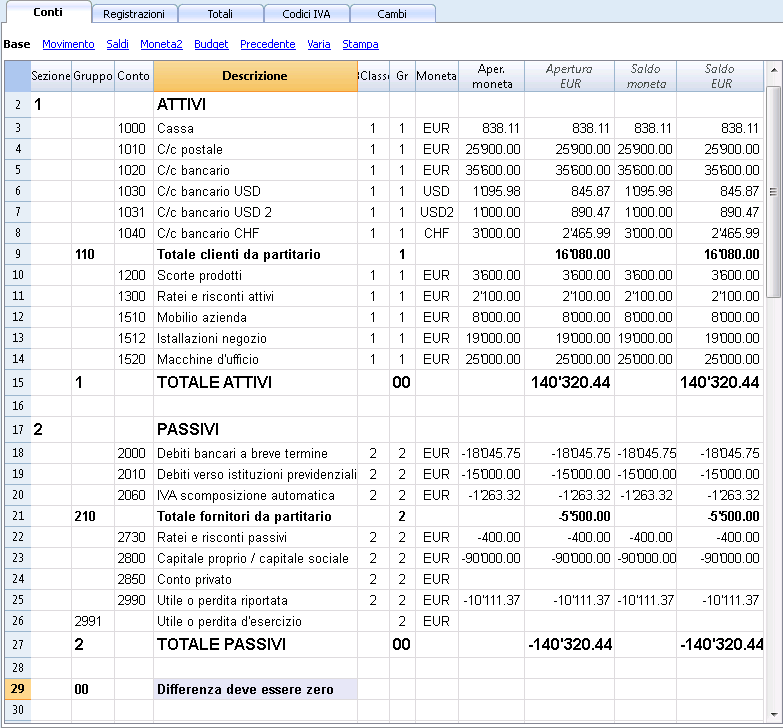This screenshot has width=783, height=728.
Task: Click the Stampa view link
Action: point(360,44)
